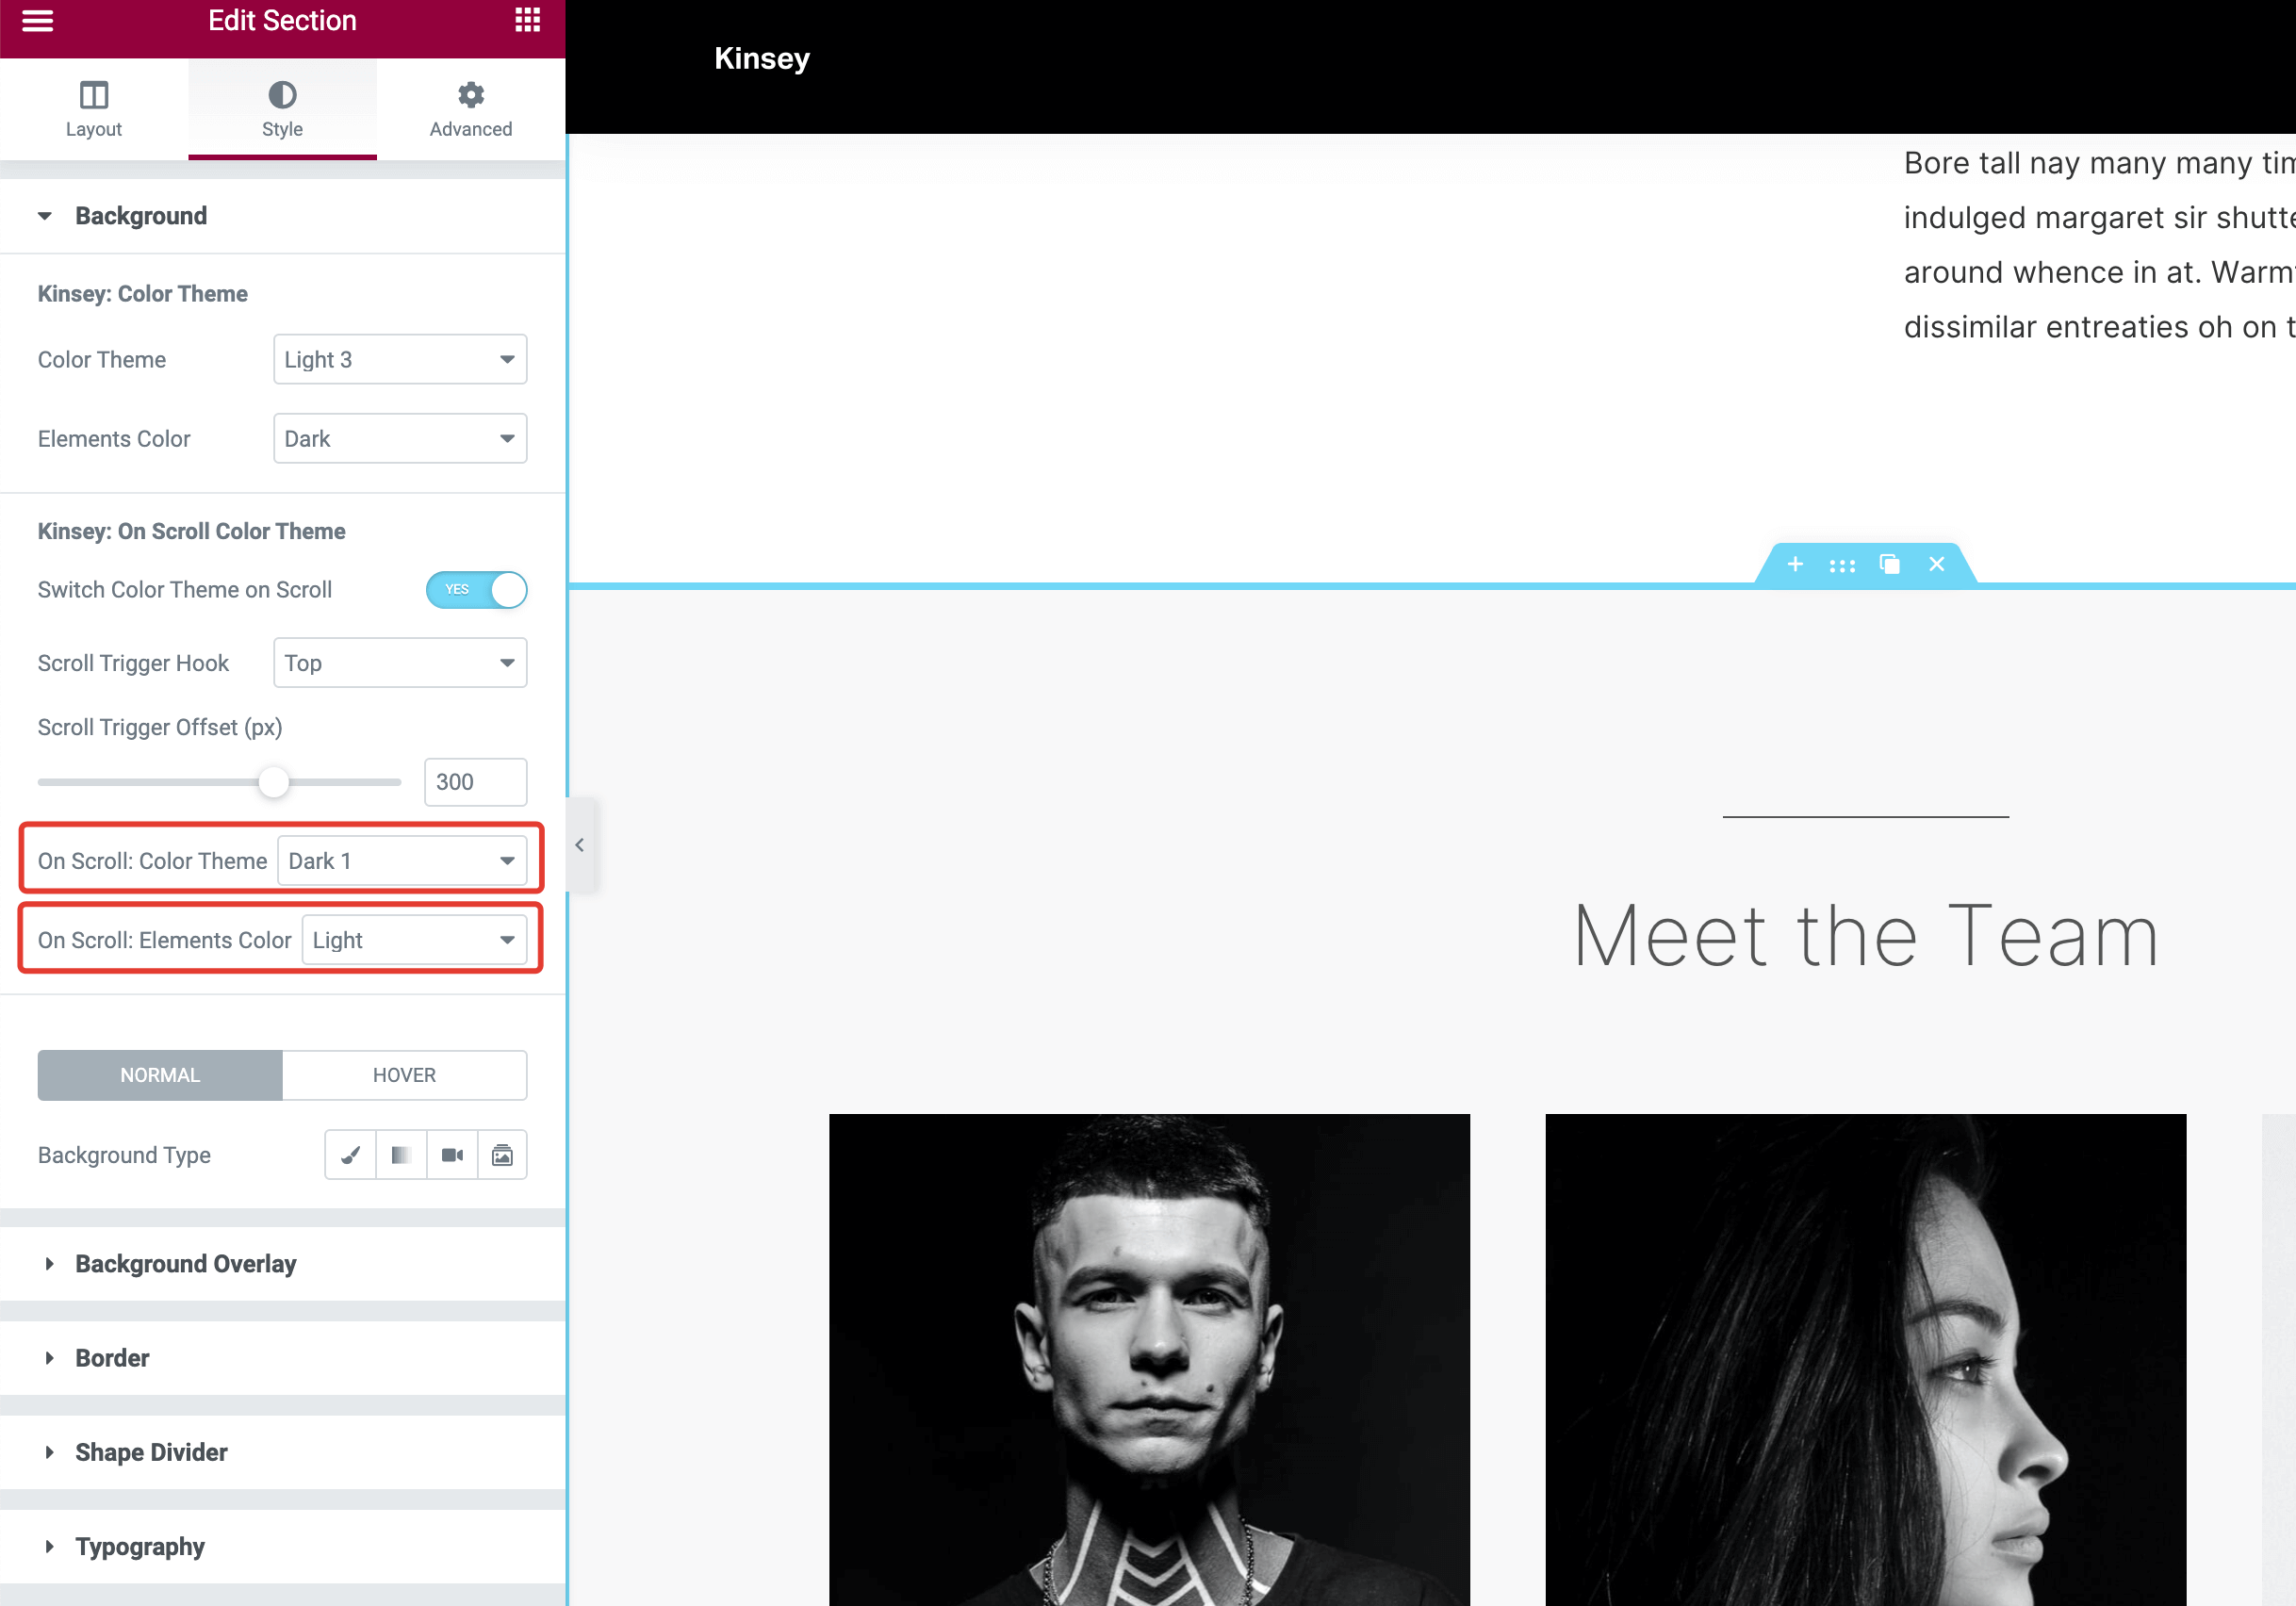This screenshot has height=1606, width=2296.
Task: Open the Color Theme dropdown showing Light 3
Action: click(x=400, y=359)
